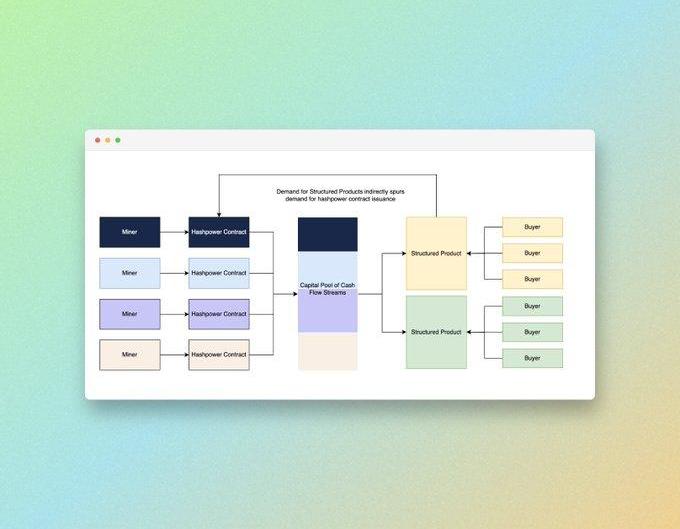The width and height of the screenshot is (680, 529).
Task: Pick the peach-colored Miner box
Action: pyautogui.click(x=130, y=355)
